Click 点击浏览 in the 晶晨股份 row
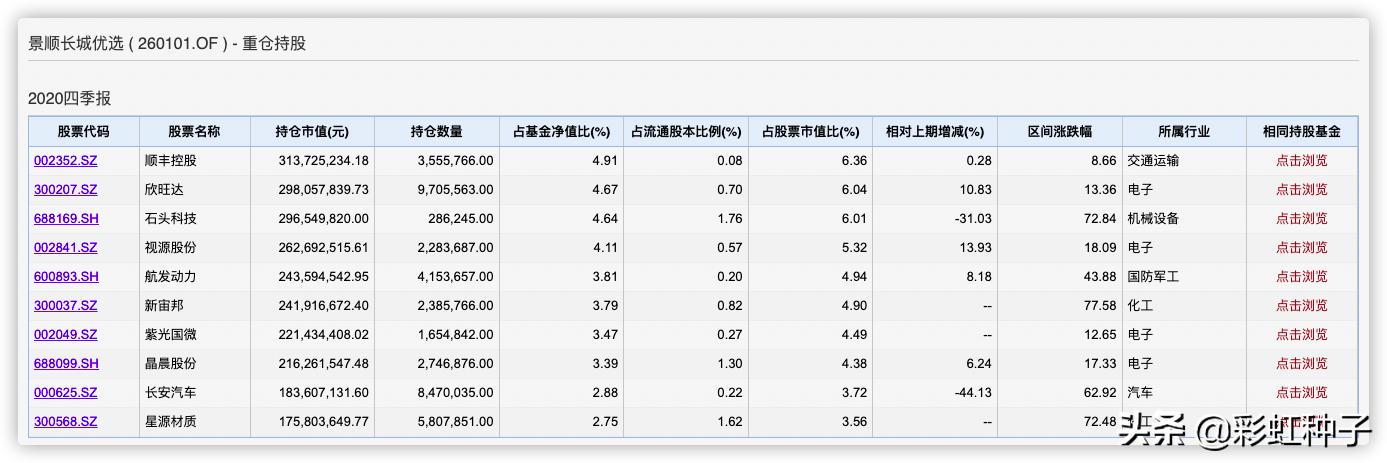The height and width of the screenshot is (463, 1387). click(x=1301, y=363)
